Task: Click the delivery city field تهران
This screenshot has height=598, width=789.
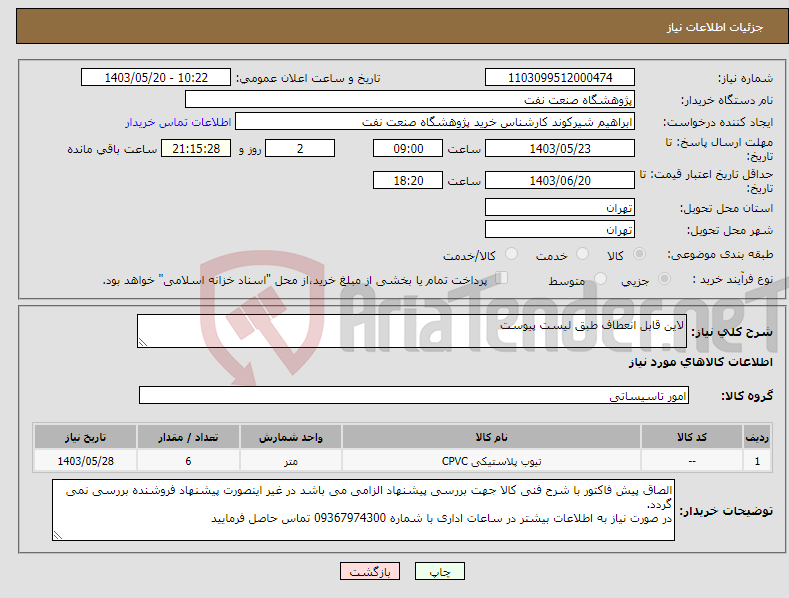Action: click(x=560, y=230)
